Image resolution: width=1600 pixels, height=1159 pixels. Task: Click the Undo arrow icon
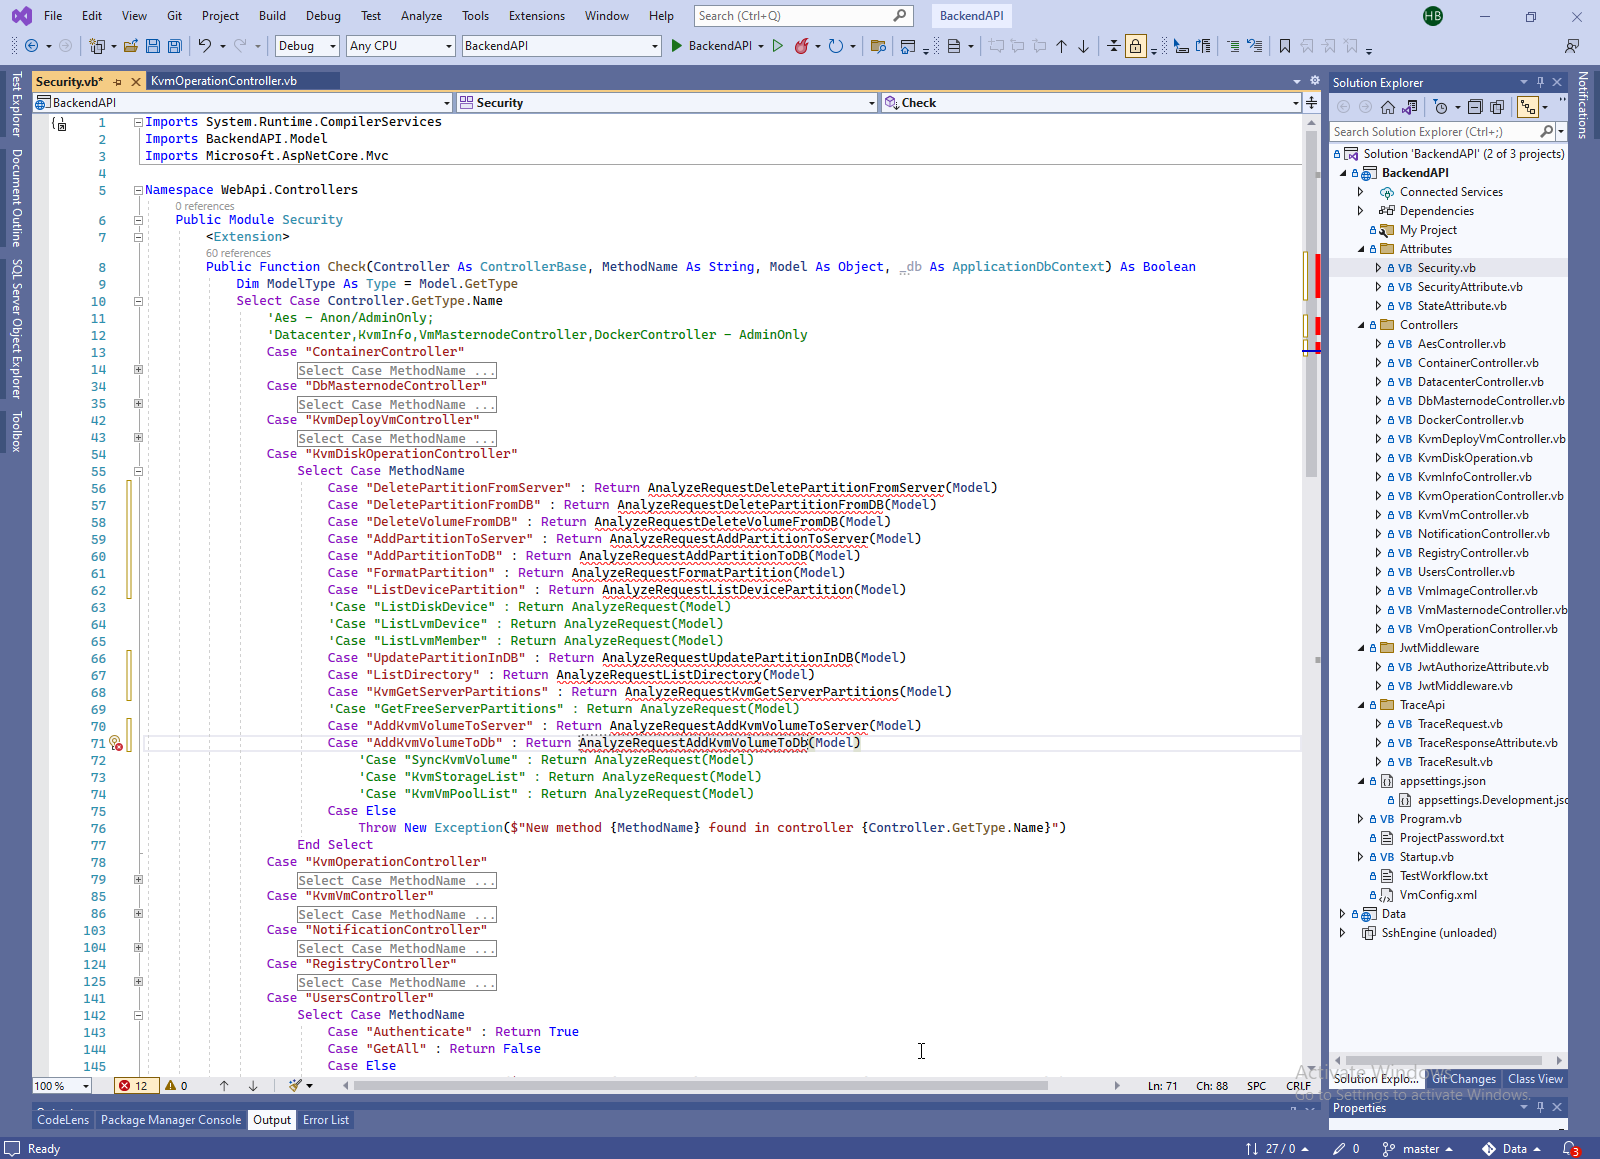(x=204, y=46)
